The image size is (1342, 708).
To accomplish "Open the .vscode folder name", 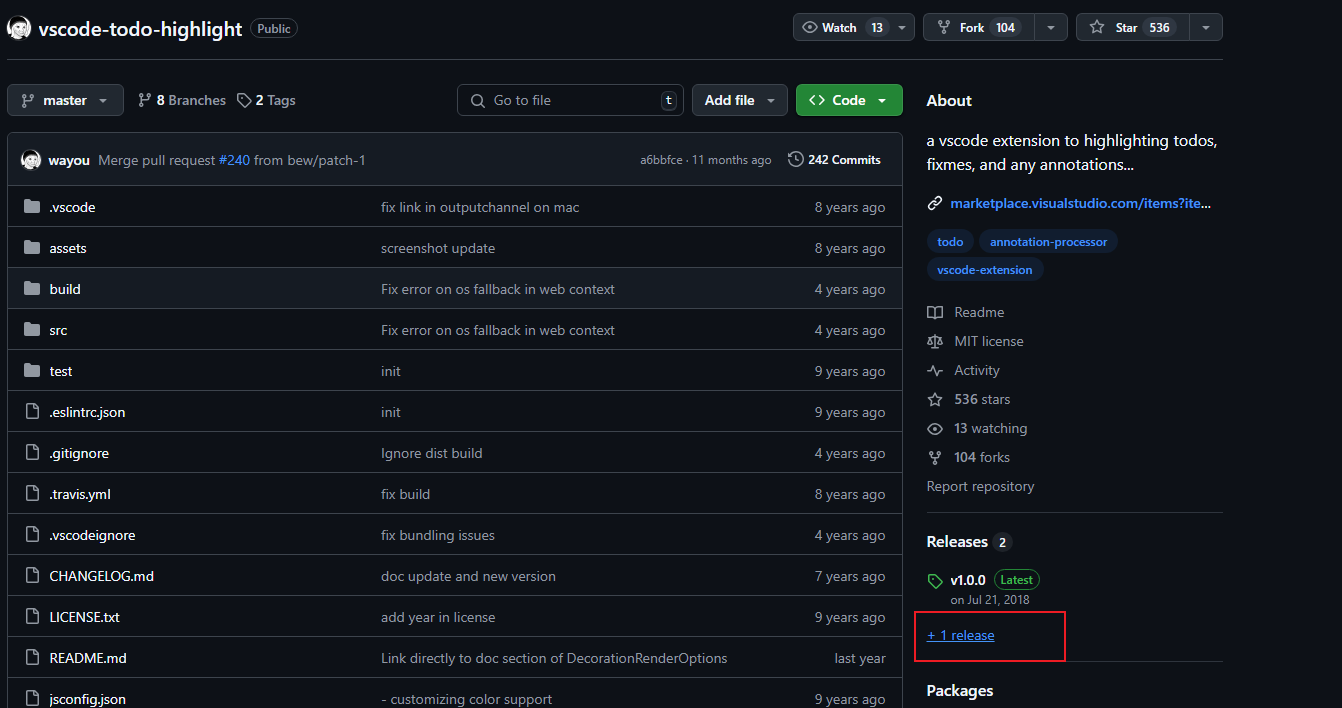I will tap(72, 207).
